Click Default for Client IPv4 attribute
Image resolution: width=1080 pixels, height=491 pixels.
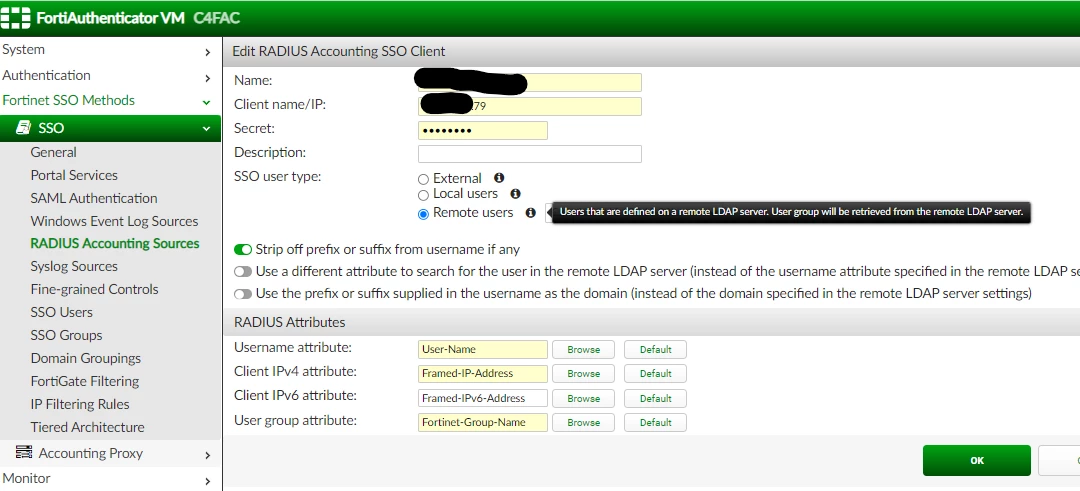(x=655, y=373)
